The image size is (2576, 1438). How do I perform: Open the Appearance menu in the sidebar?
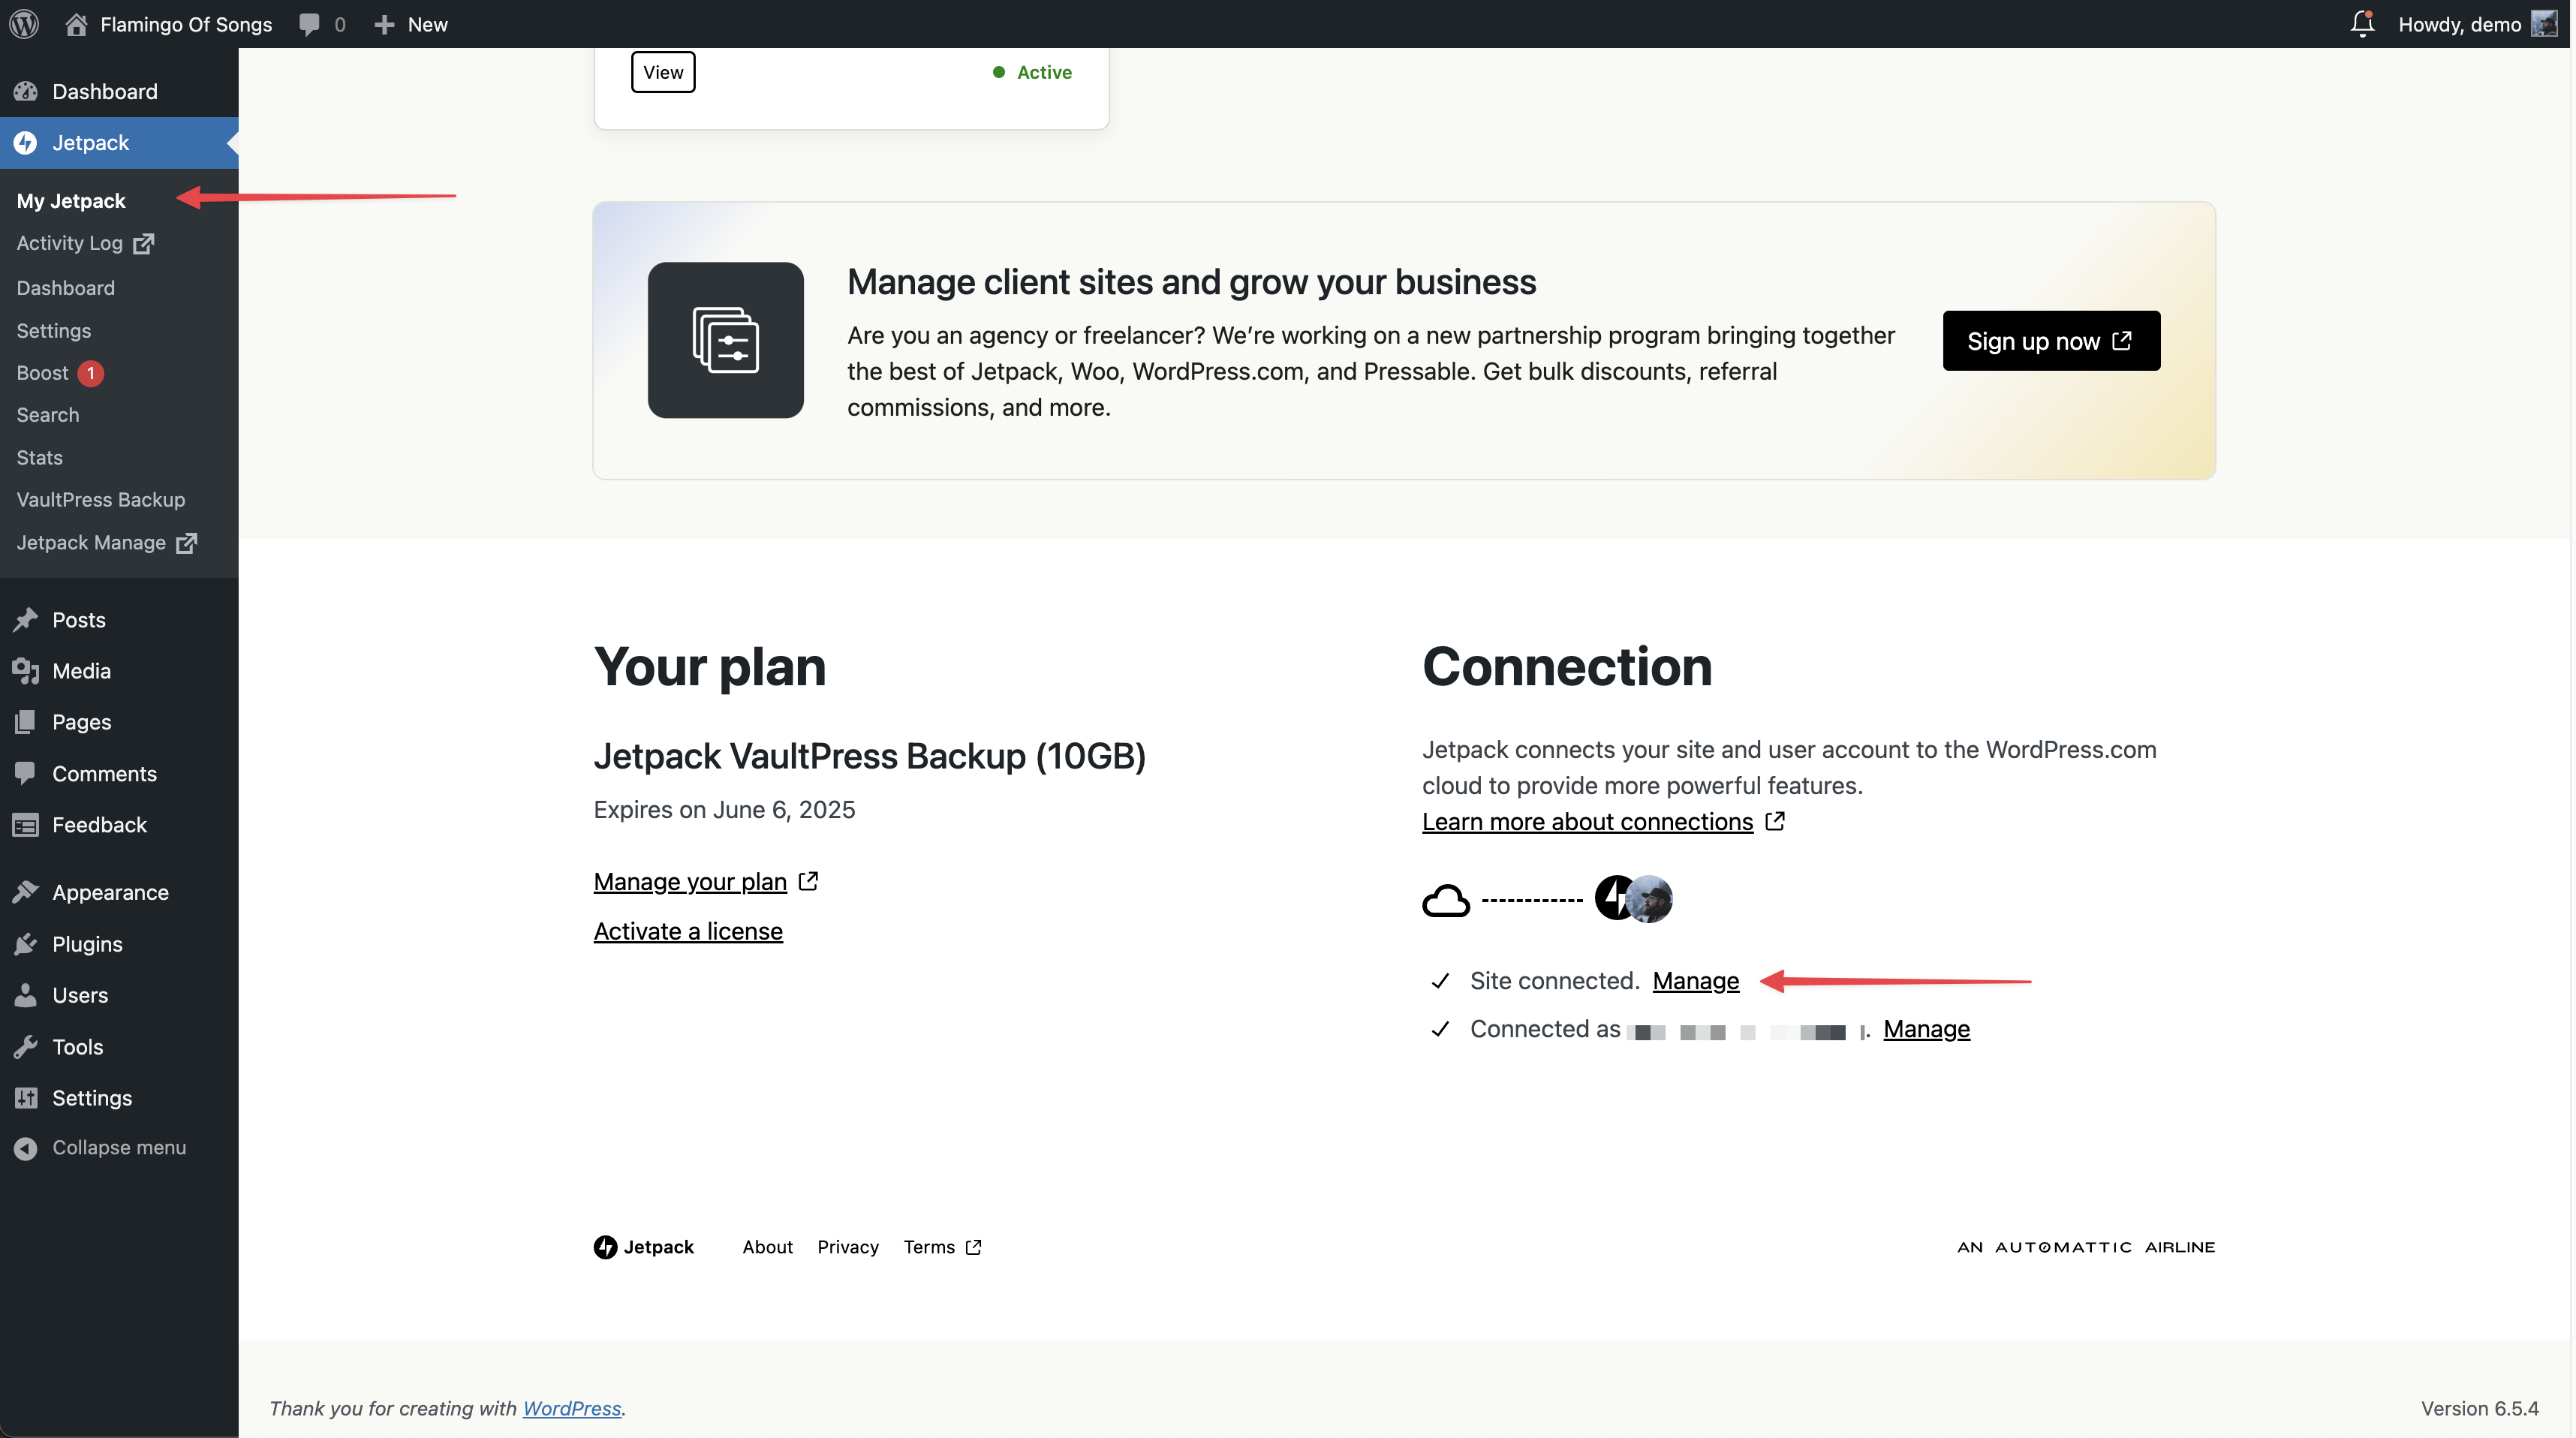click(110, 892)
